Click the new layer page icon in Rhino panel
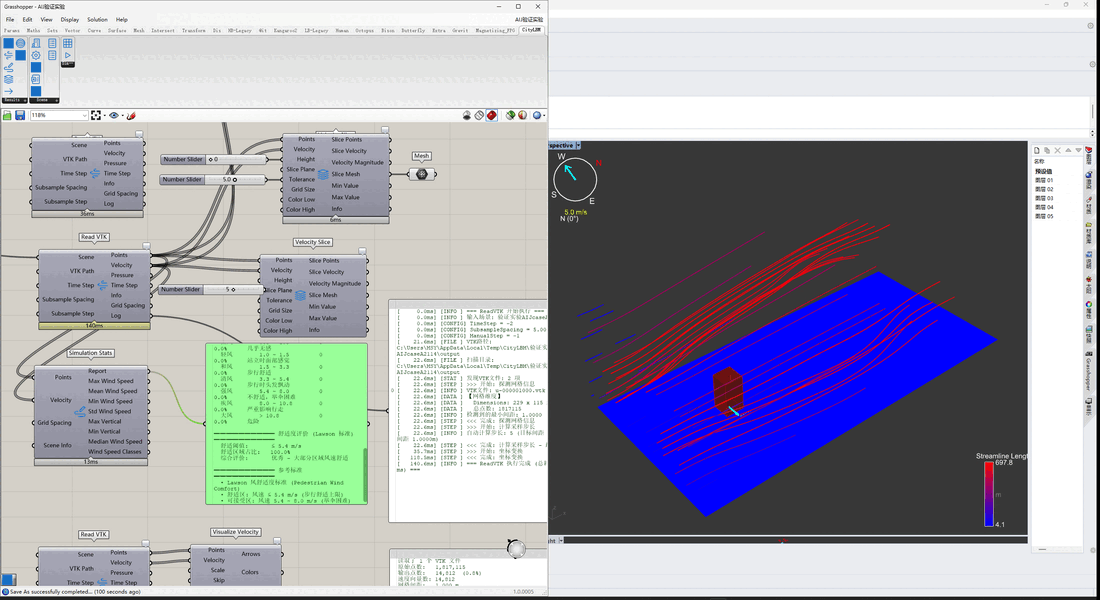The width and height of the screenshot is (1100, 600). (1037, 150)
